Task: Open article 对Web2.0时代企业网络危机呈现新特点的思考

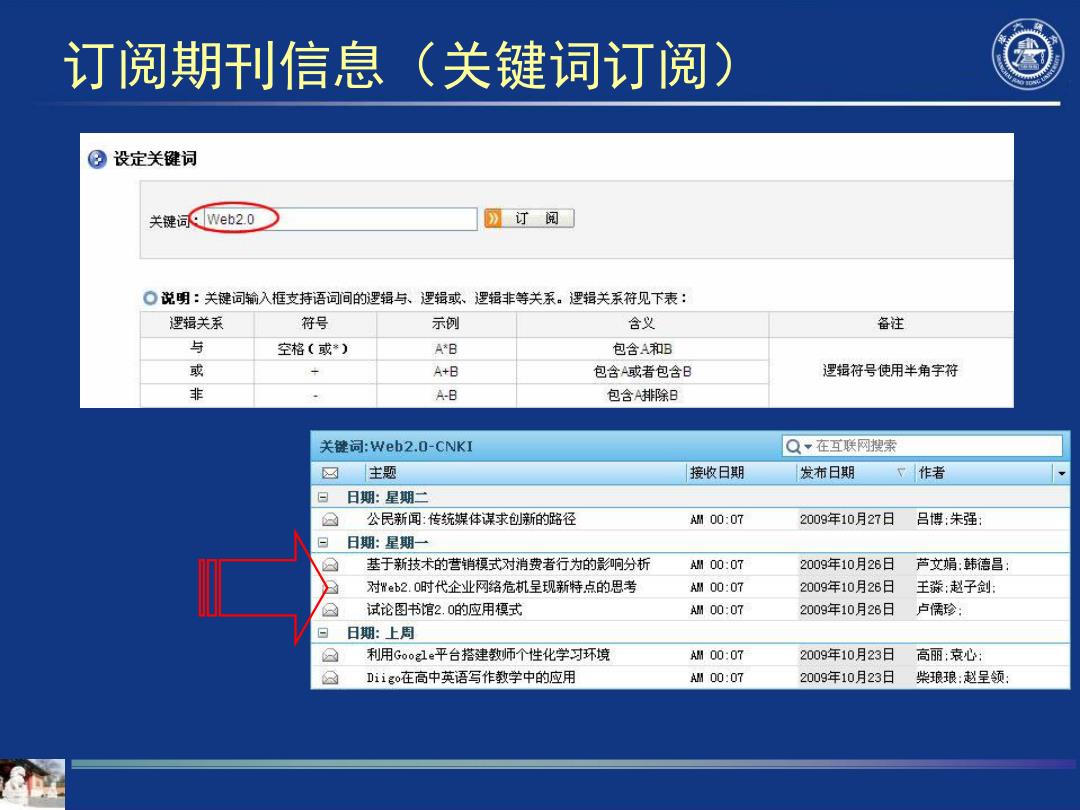Action: (501, 587)
